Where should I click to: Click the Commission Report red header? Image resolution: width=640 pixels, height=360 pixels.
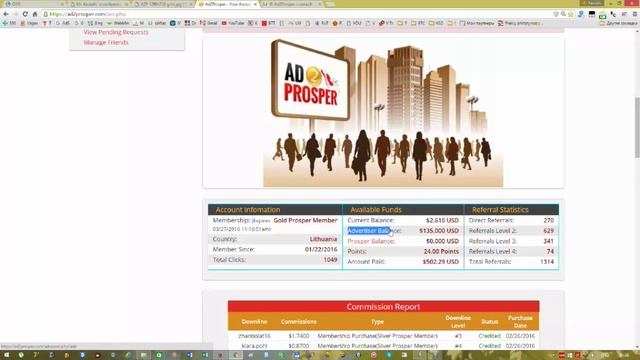[x=383, y=307]
